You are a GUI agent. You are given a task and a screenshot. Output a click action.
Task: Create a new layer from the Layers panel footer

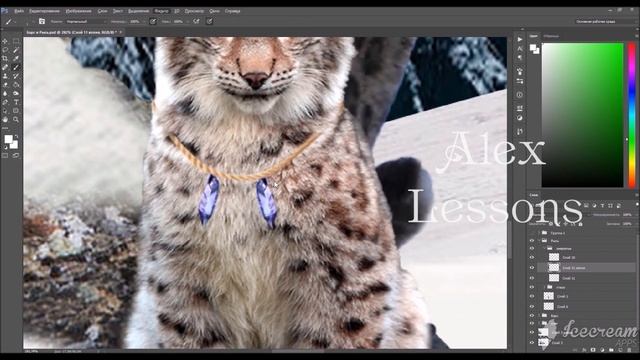pos(620,350)
